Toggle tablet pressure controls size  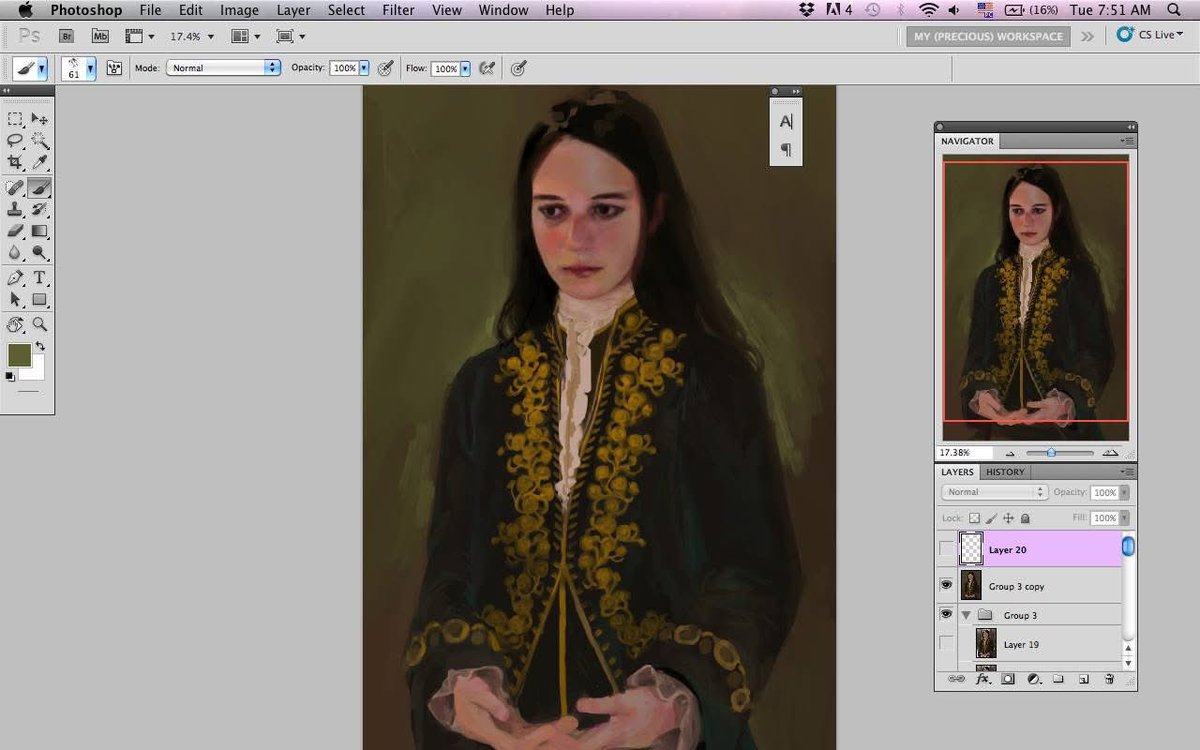click(518, 69)
